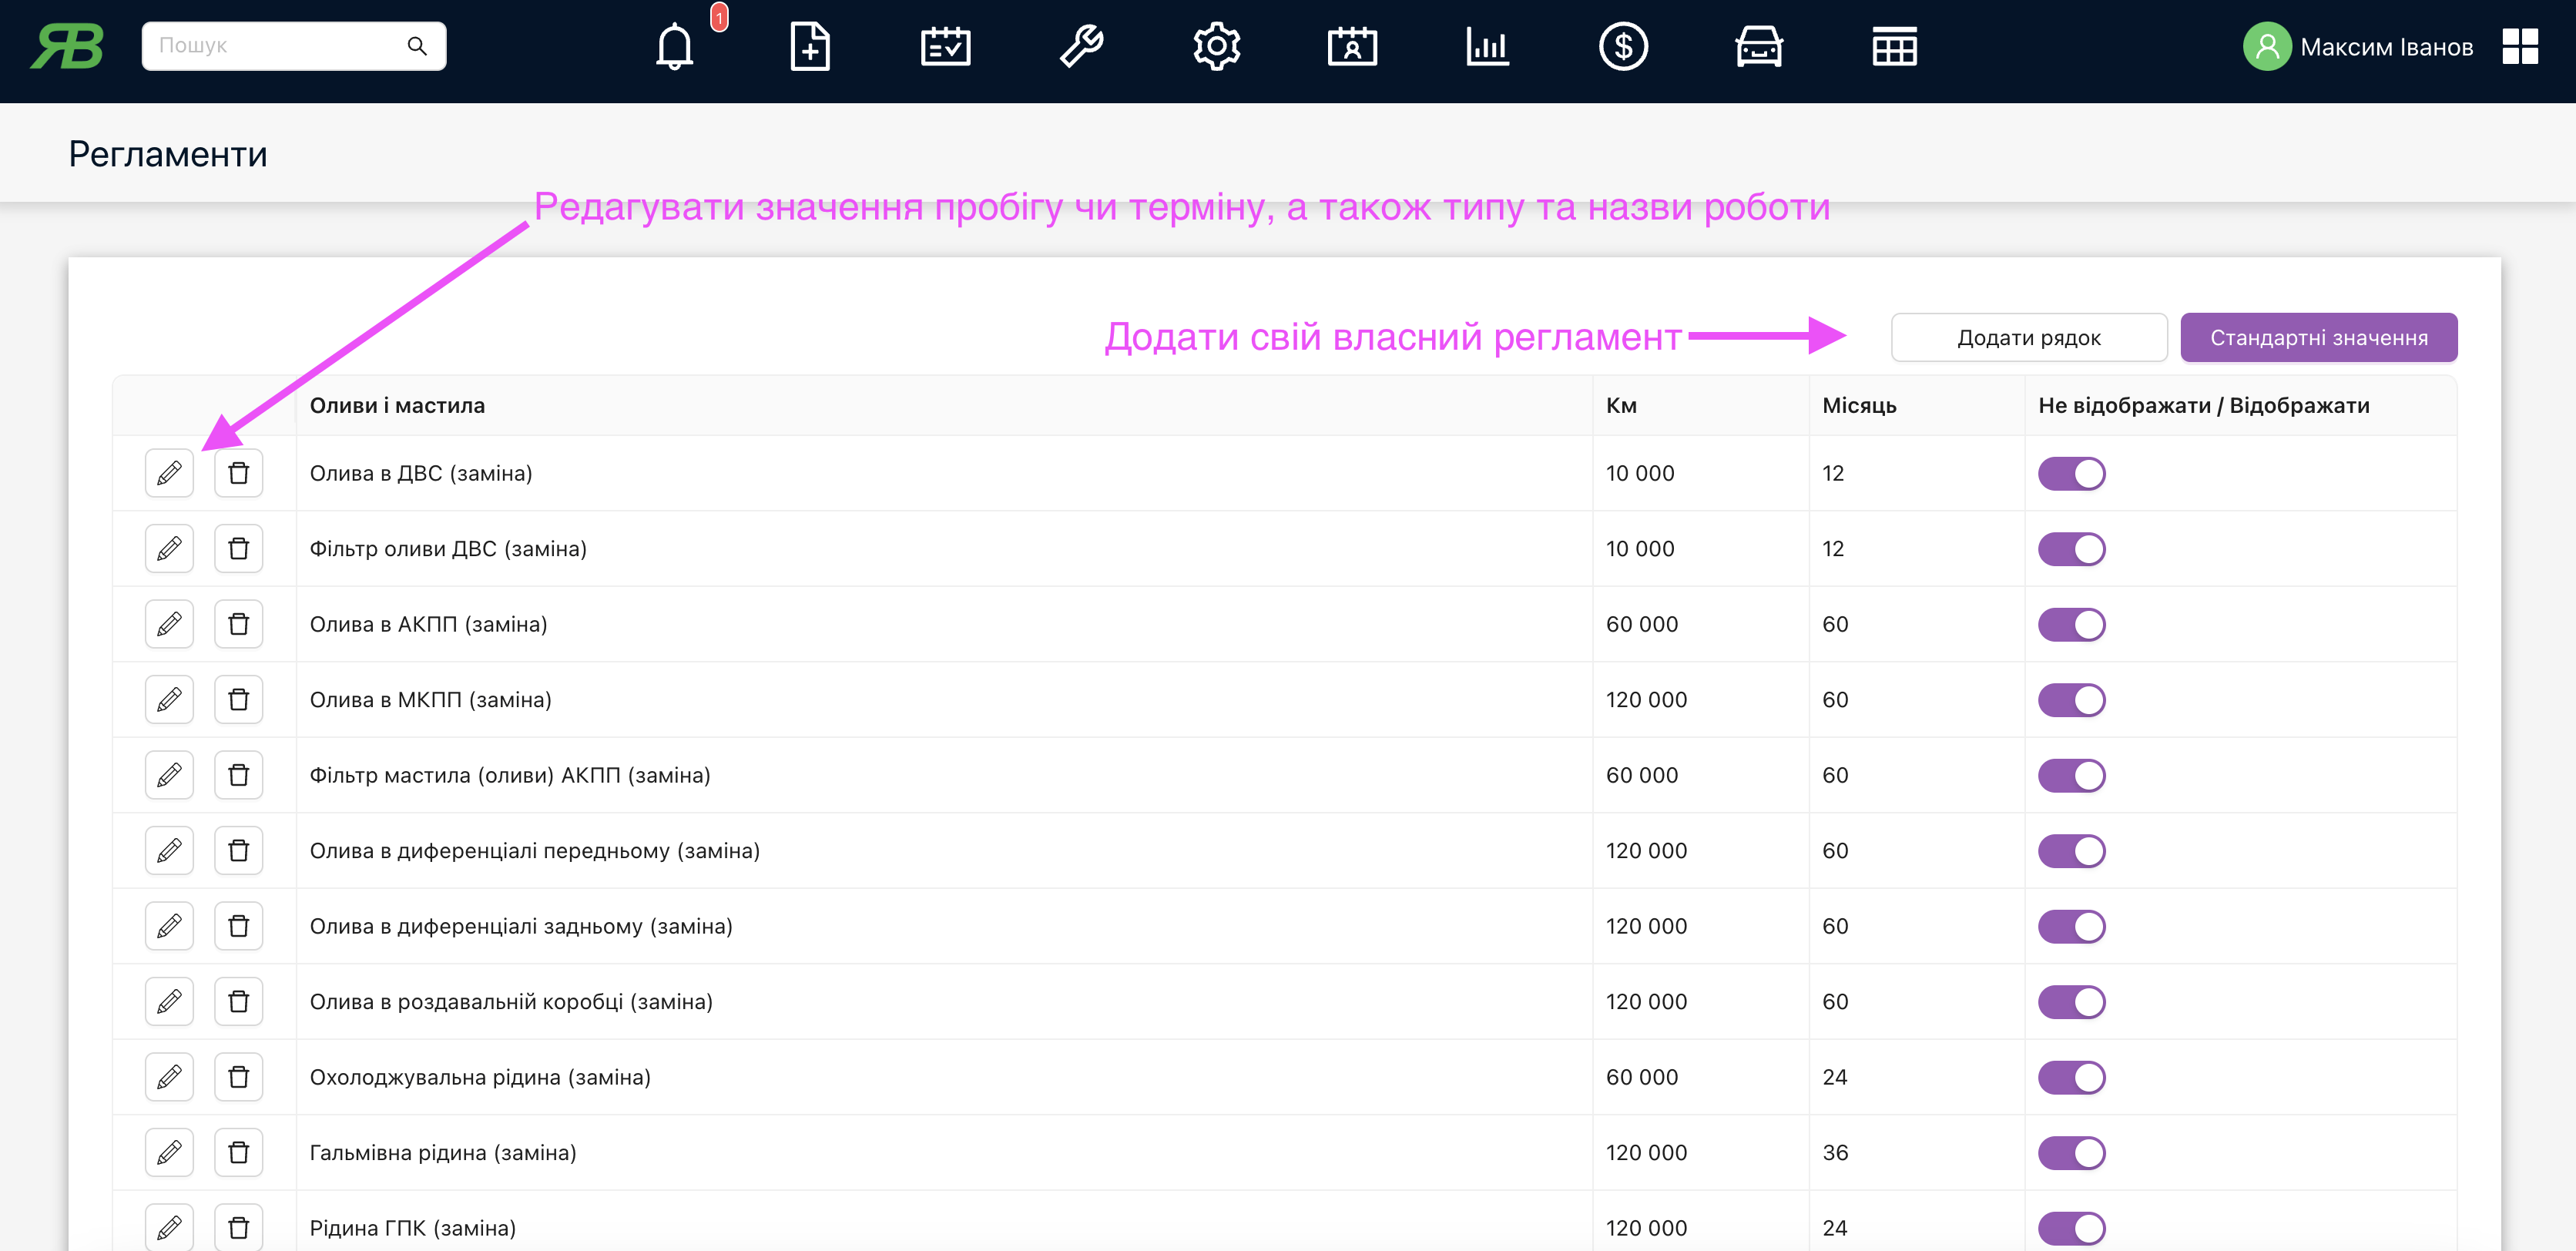Image resolution: width=2576 pixels, height=1251 pixels.
Task: Open the 'Максим Іванов' user name
Action: coord(2386,47)
